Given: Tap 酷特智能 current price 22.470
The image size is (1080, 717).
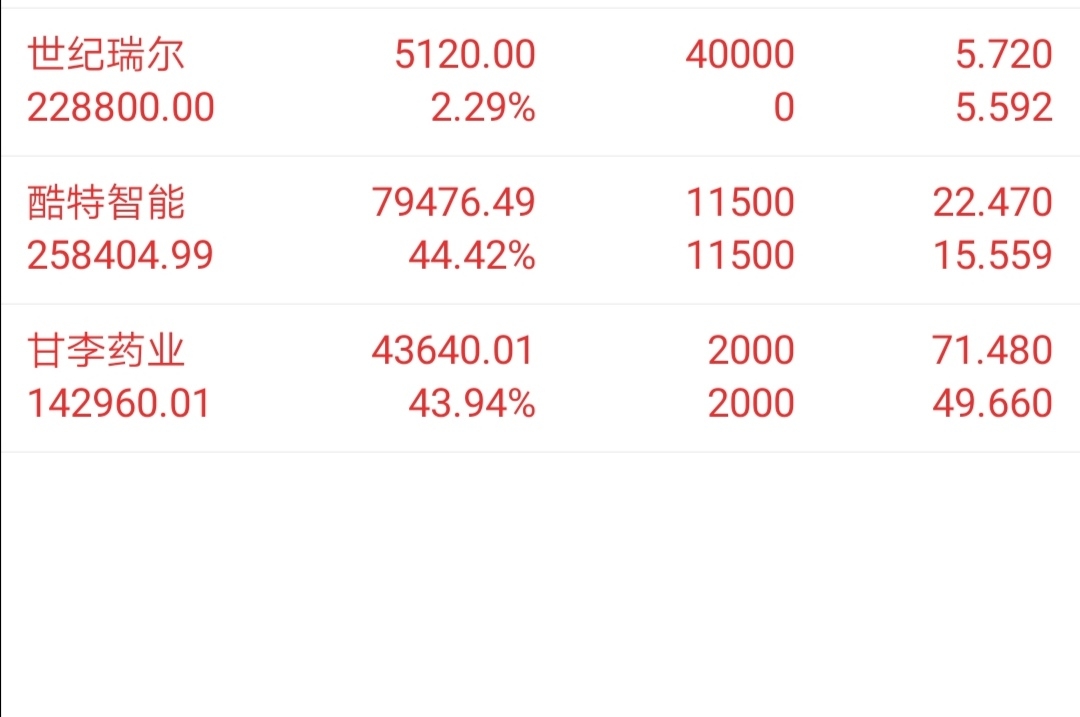Looking at the screenshot, I should pyautogui.click(x=993, y=202).
